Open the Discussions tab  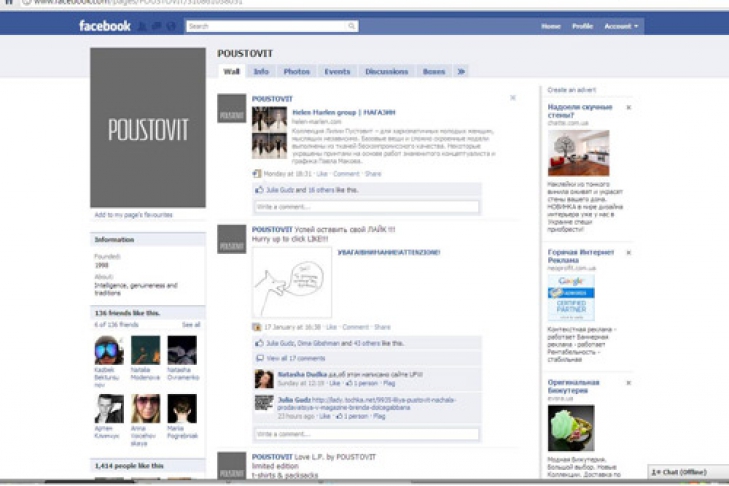pyautogui.click(x=386, y=72)
